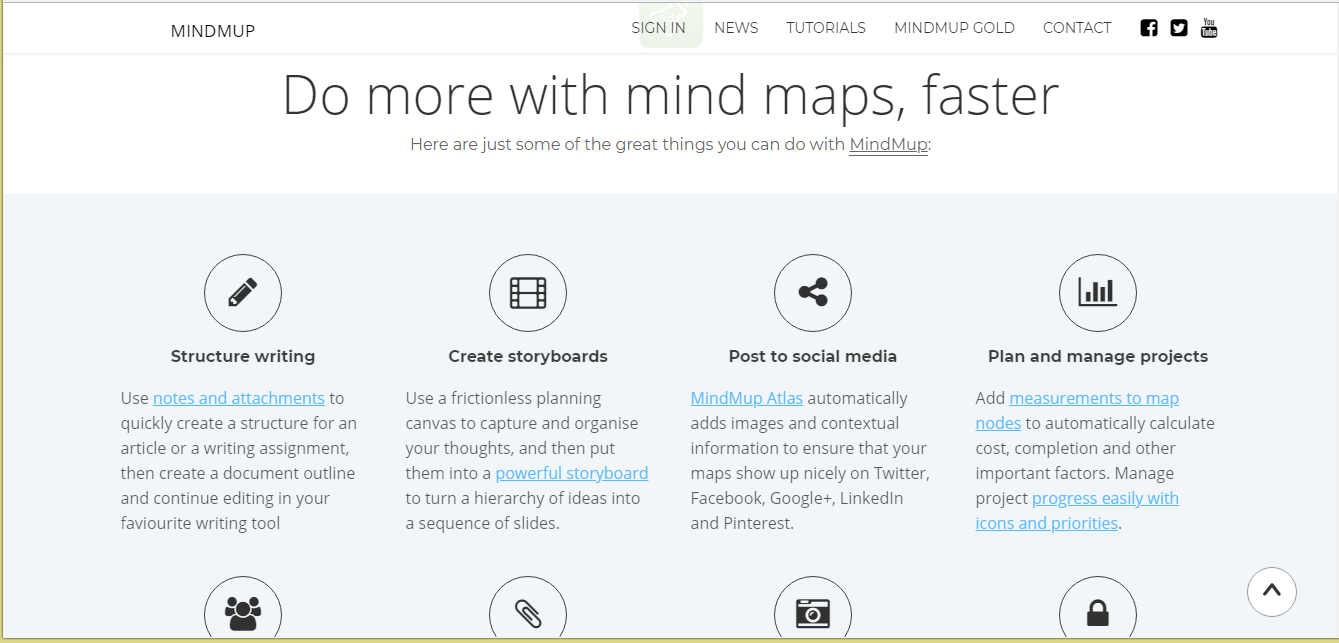Image resolution: width=1339 pixels, height=643 pixels.
Task: Click the MINDMUP logo text
Action: click(213, 31)
